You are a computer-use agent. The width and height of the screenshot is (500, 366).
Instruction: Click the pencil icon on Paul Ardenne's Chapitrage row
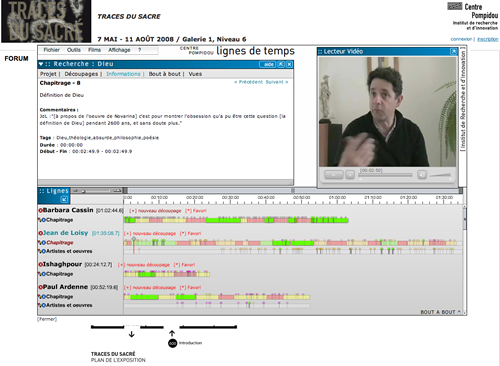[x=39, y=297]
